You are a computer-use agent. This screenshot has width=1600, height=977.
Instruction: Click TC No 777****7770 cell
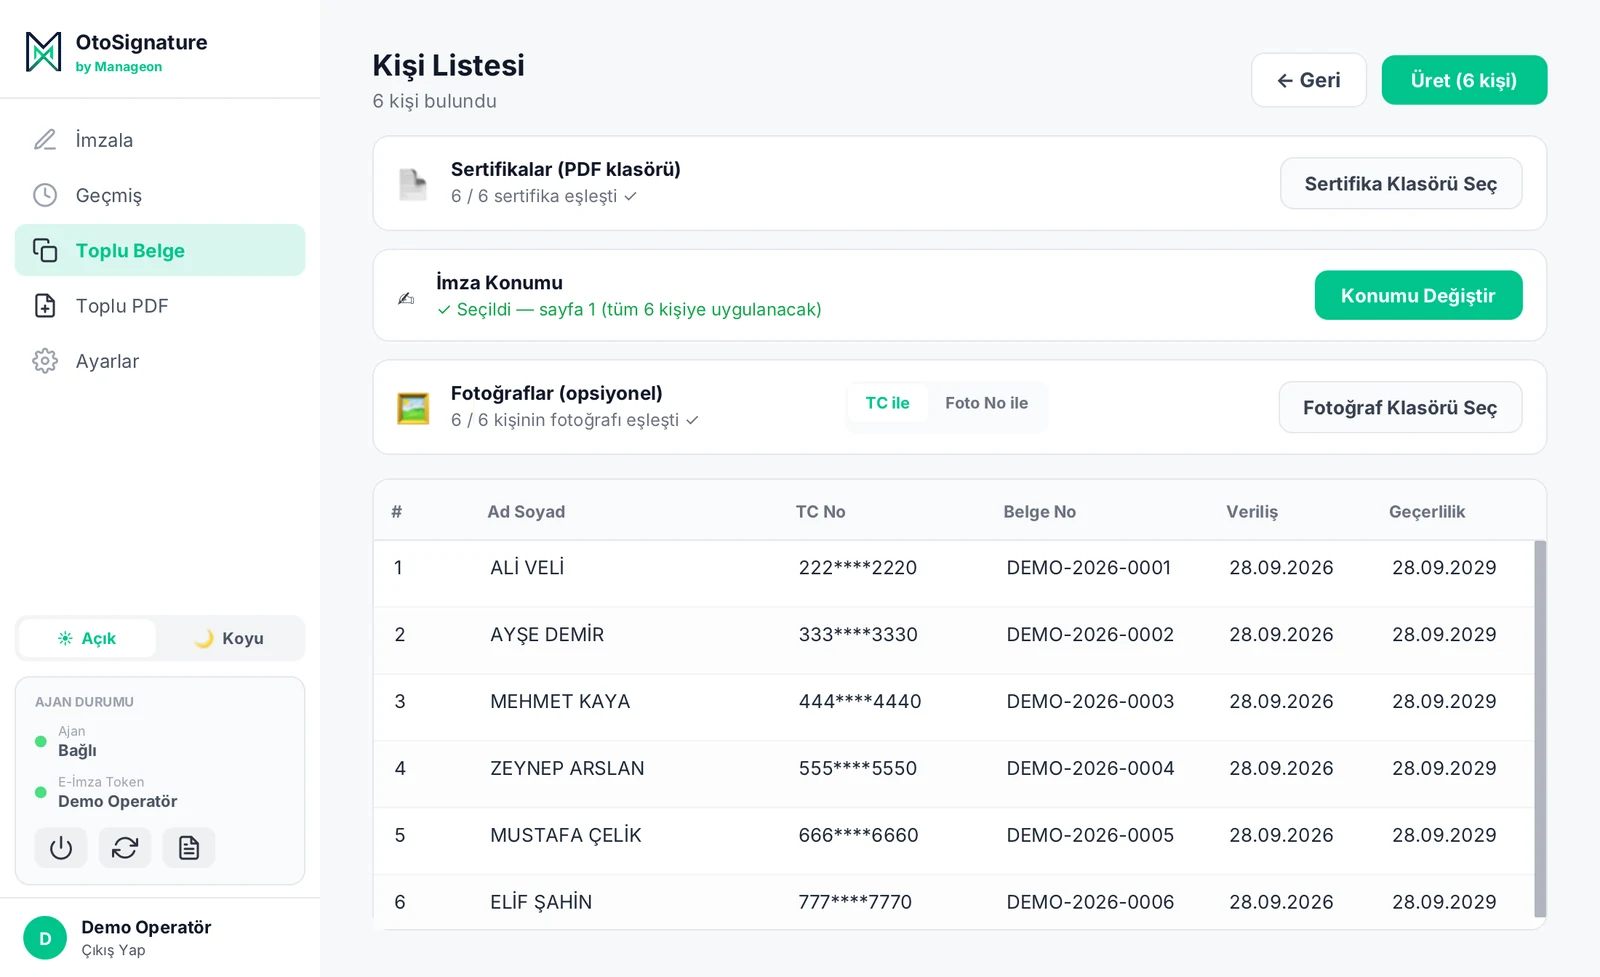pos(855,902)
